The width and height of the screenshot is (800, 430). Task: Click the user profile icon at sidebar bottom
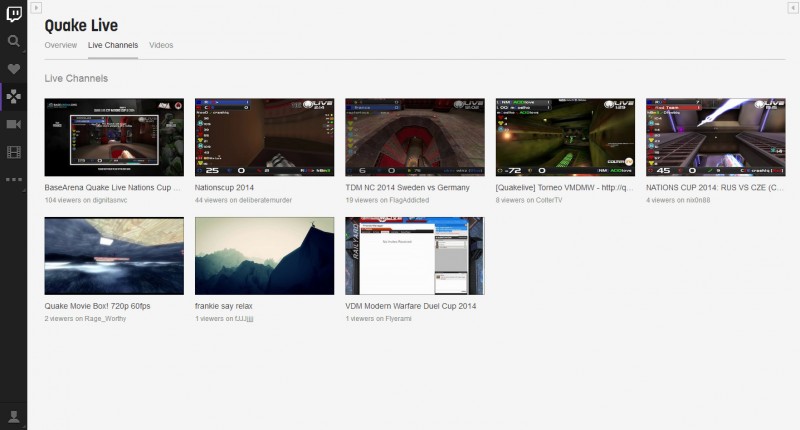pos(14,415)
